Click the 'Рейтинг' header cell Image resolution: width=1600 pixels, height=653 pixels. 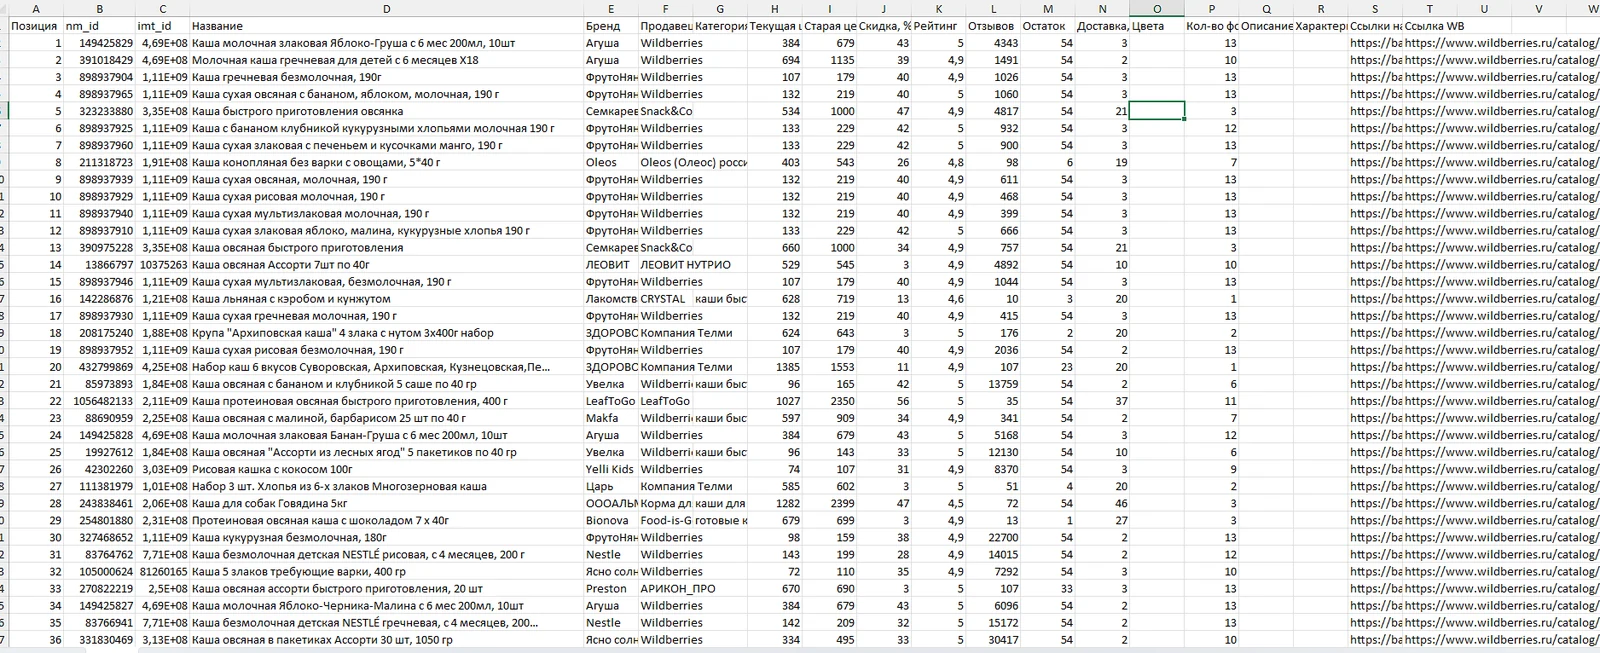click(x=939, y=26)
